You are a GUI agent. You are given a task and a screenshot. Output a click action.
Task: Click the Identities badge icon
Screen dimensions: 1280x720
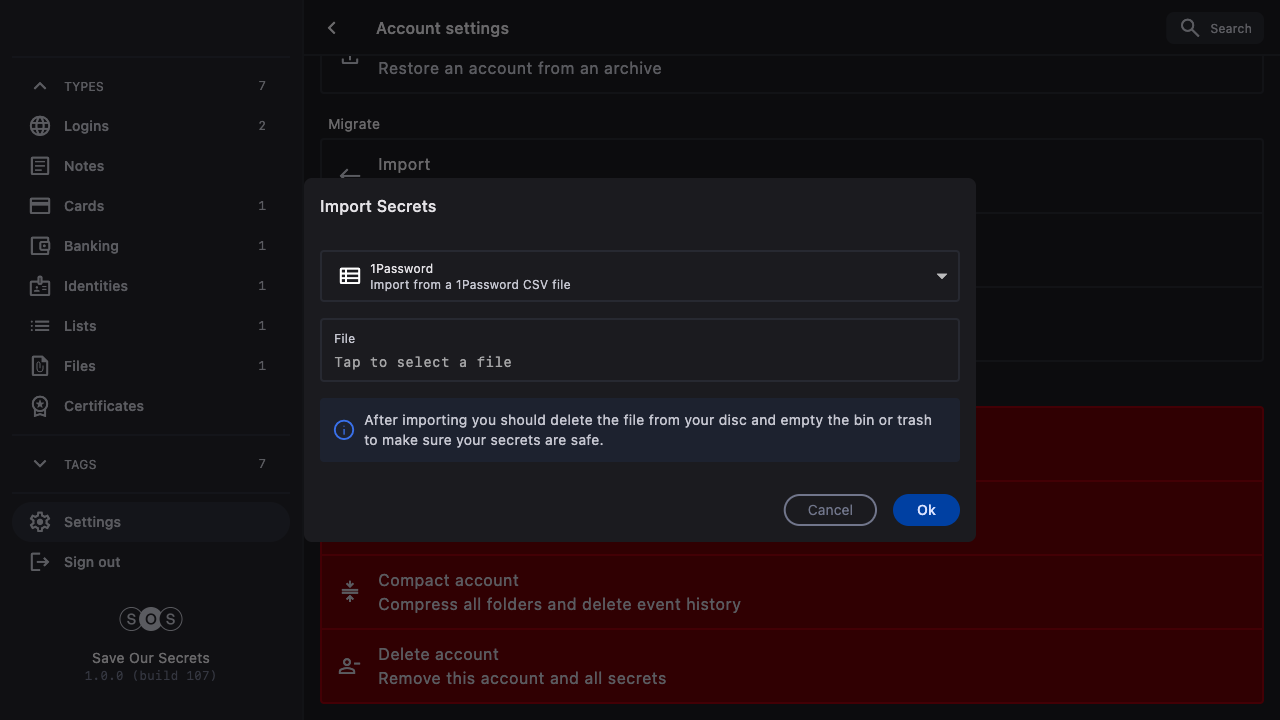pyautogui.click(x=40, y=286)
